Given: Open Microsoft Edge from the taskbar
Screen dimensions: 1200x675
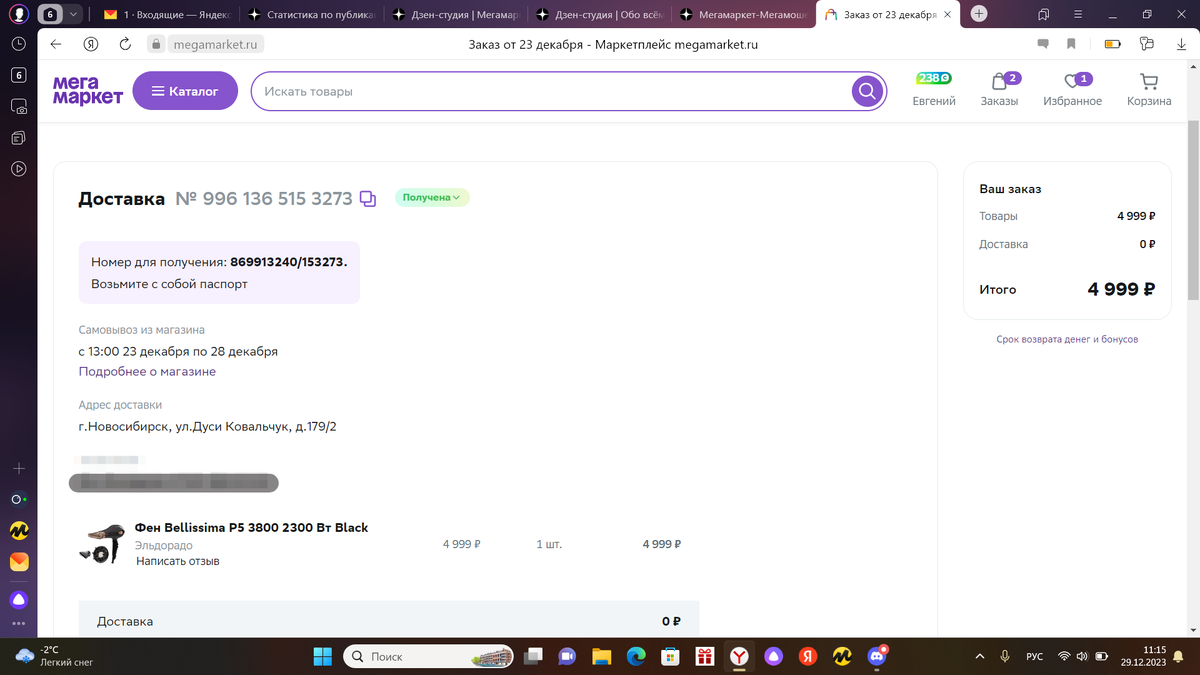Looking at the screenshot, I should pyautogui.click(x=636, y=656).
